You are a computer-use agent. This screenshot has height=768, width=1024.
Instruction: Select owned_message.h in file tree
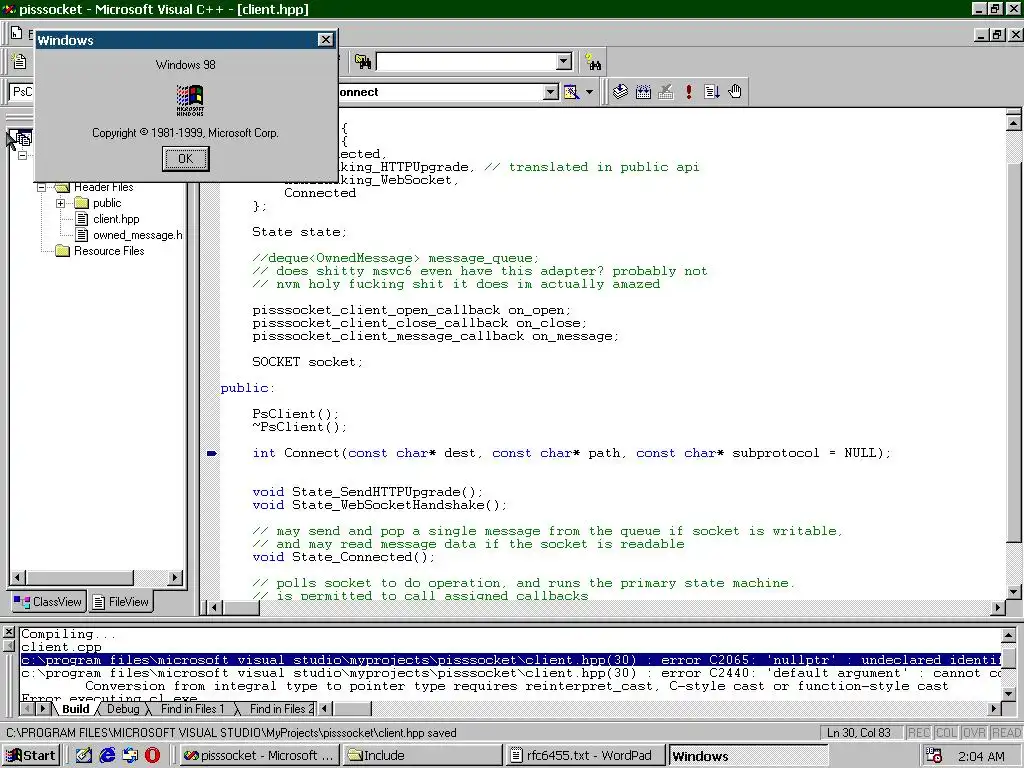tap(138, 235)
